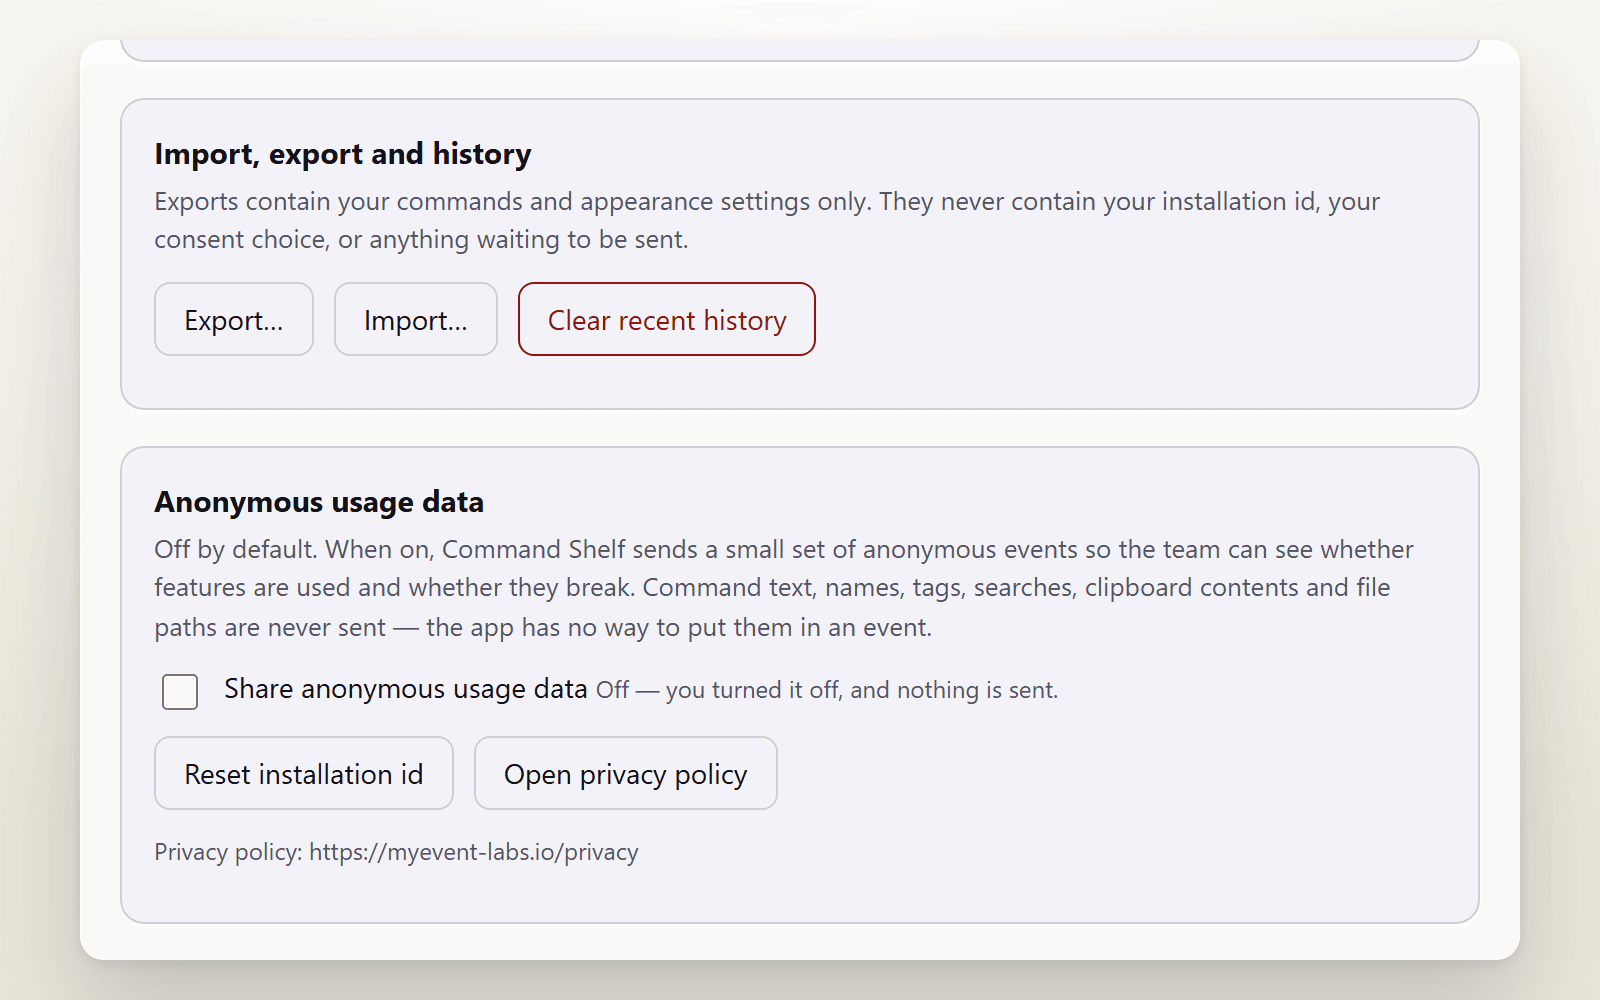The image size is (1600, 1000).
Task: Open the Import... dialog button
Action: tap(416, 319)
